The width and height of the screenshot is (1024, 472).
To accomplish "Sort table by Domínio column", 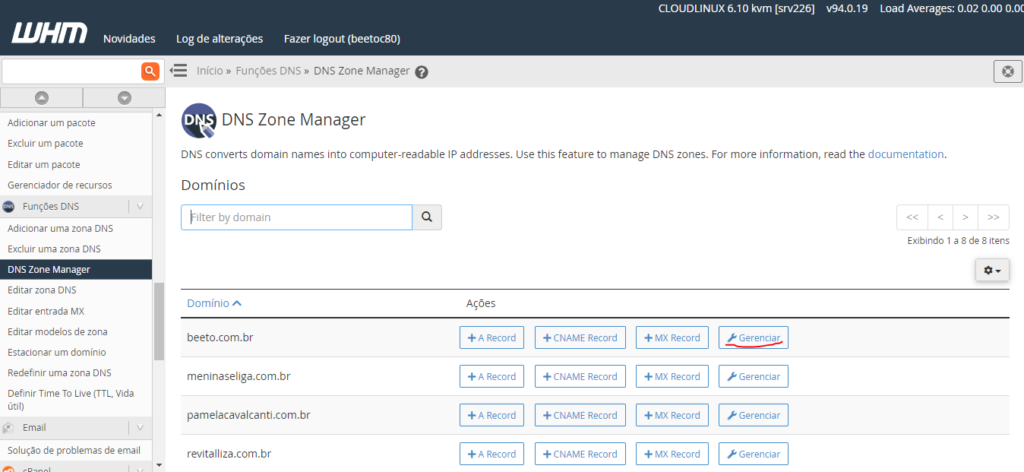I will [214, 303].
